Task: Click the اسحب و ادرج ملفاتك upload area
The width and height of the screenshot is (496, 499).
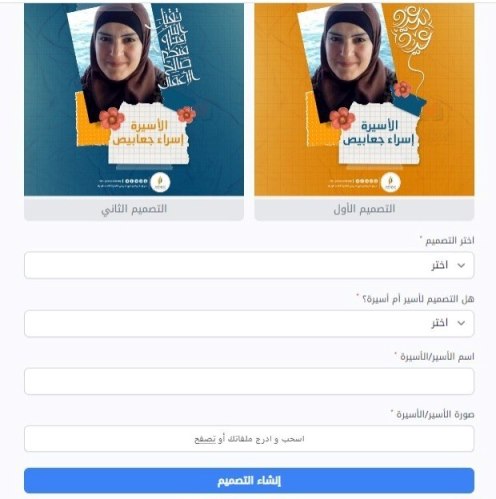Action: click(x=249, y=439)
